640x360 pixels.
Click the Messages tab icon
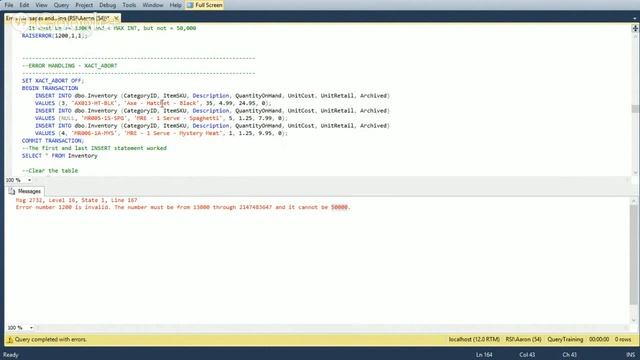[11, 191]
